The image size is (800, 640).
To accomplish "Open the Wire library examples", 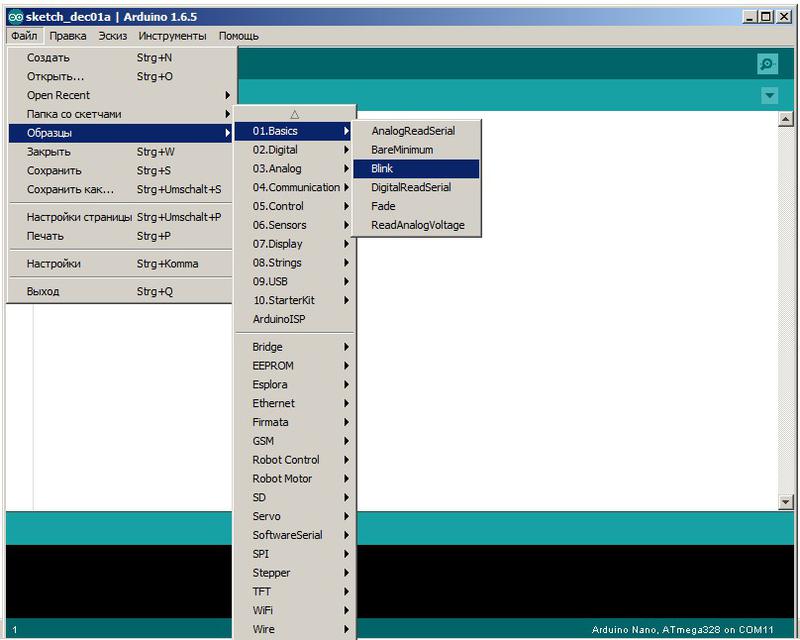I will pos(294,630).
